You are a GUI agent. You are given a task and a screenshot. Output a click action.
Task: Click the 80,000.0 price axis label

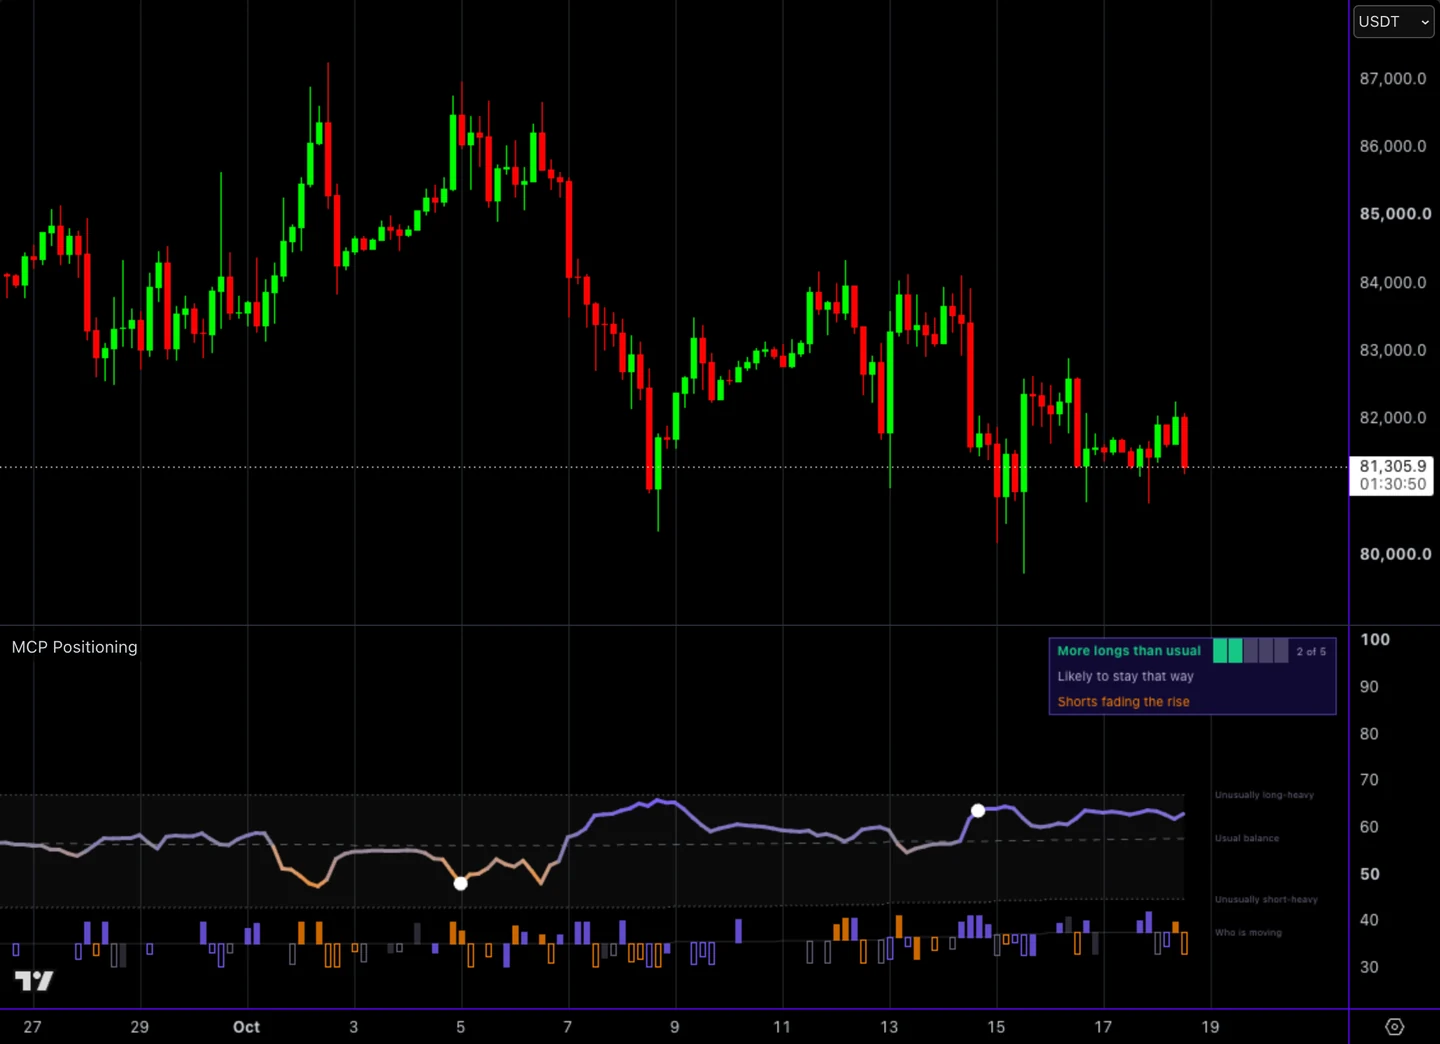coord(1394,554)
